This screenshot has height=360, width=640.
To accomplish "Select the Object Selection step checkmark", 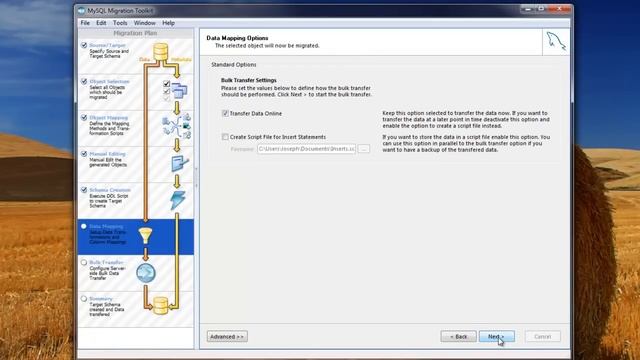I will click(84, 82).
